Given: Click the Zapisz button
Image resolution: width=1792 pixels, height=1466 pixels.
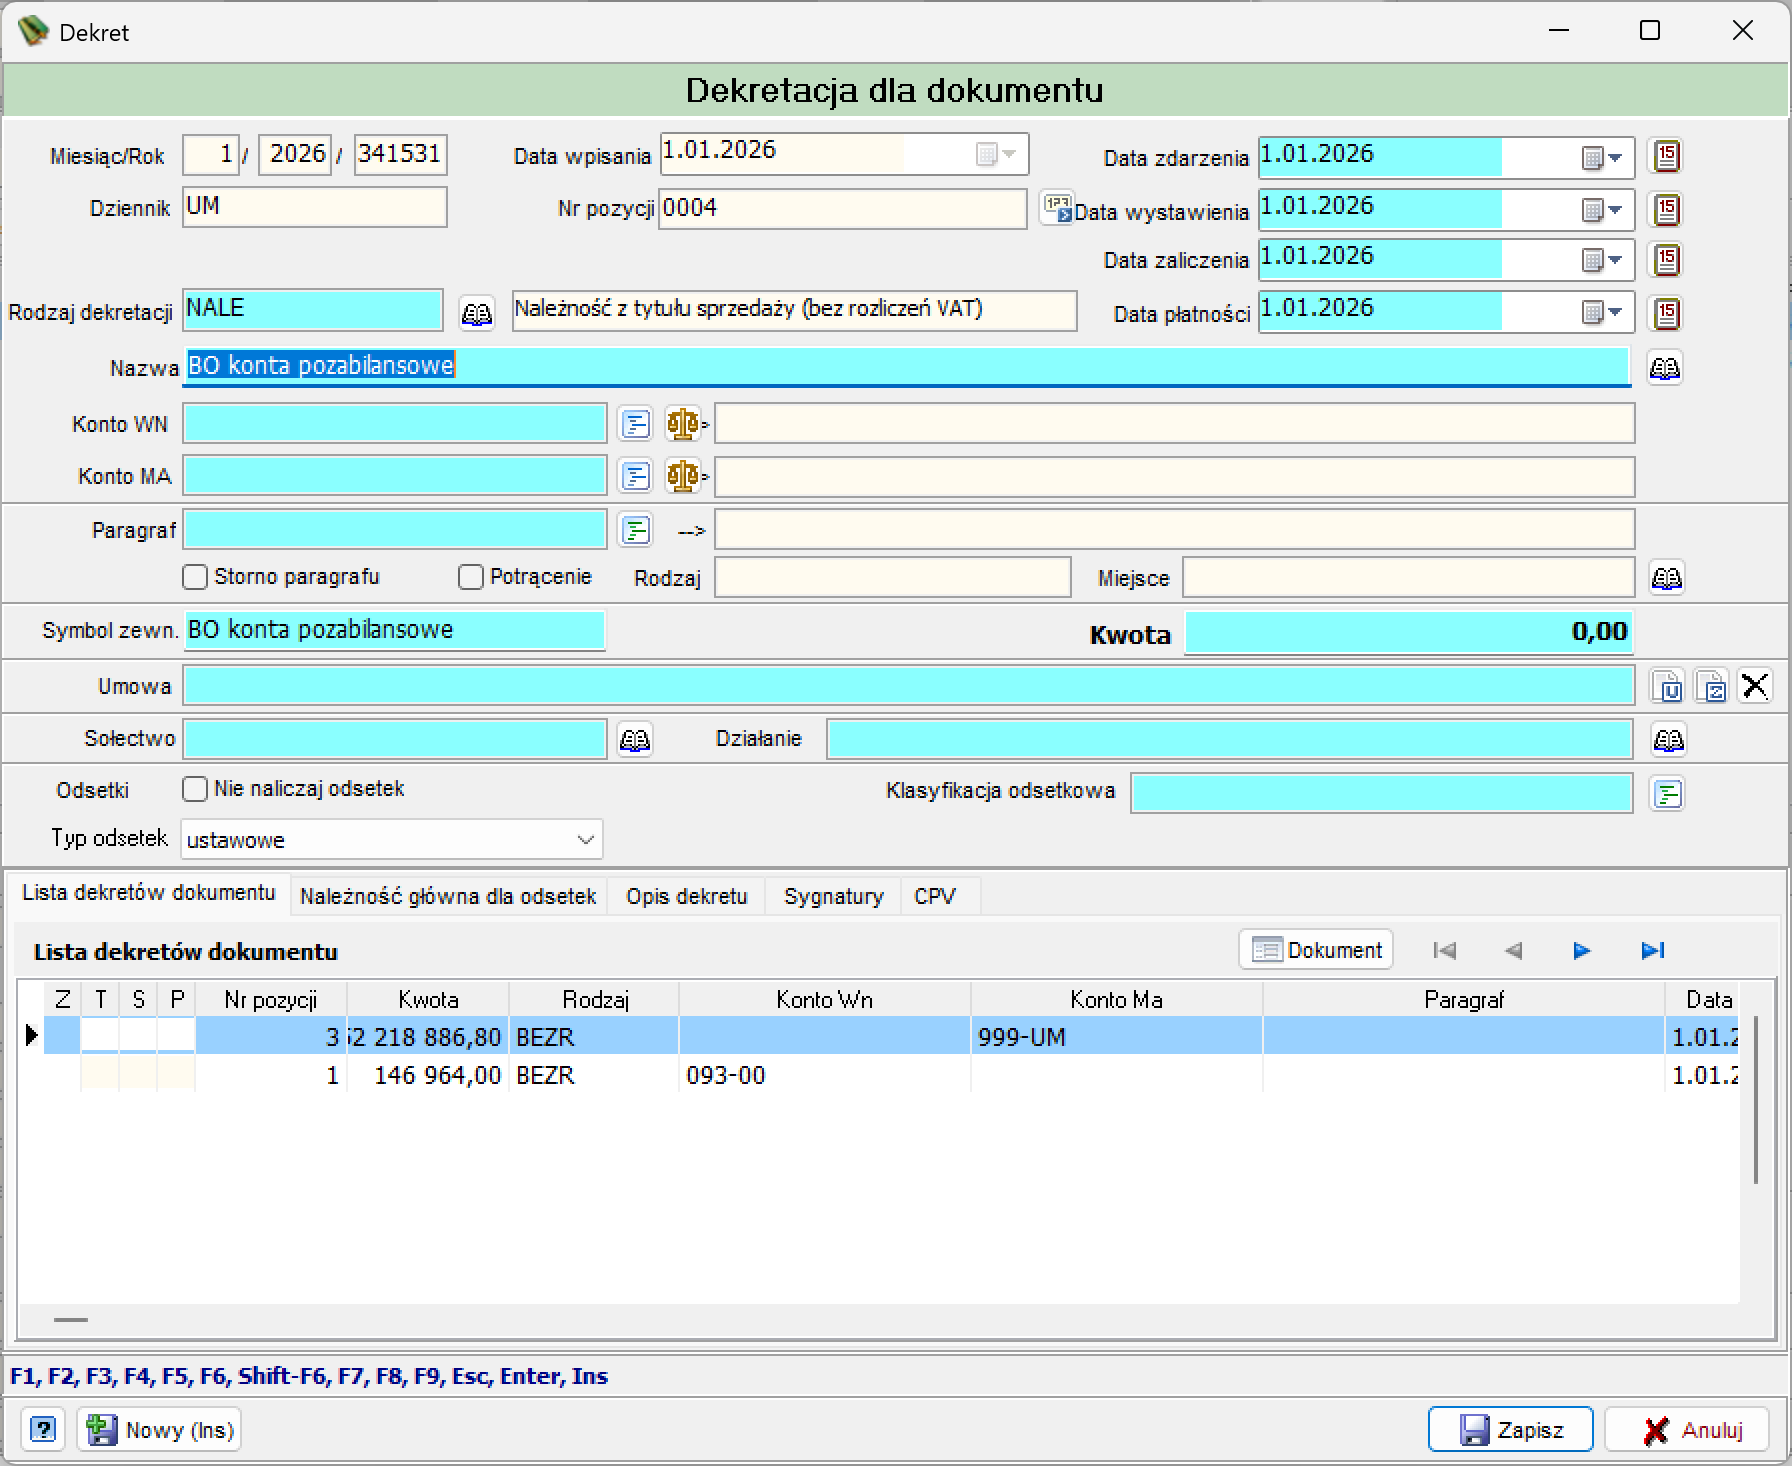Looking at the screenshot, I should click(x=1510, y=1430).
